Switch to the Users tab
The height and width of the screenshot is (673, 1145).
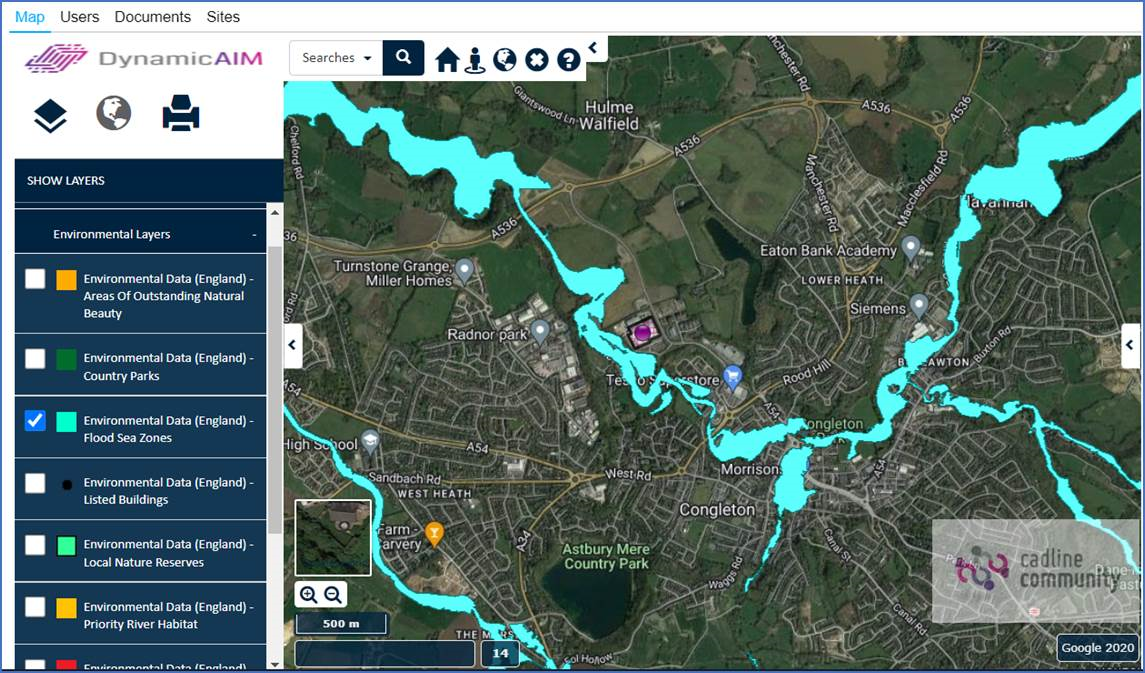pyautogui.click(x=80, y=17)
